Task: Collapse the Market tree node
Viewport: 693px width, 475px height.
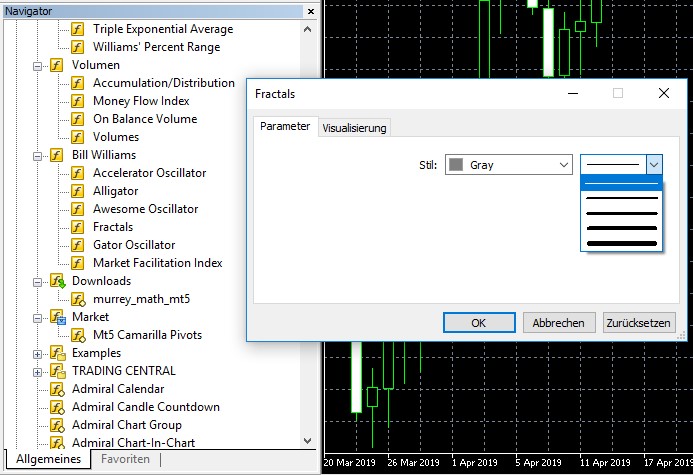Action: (38, 318)
